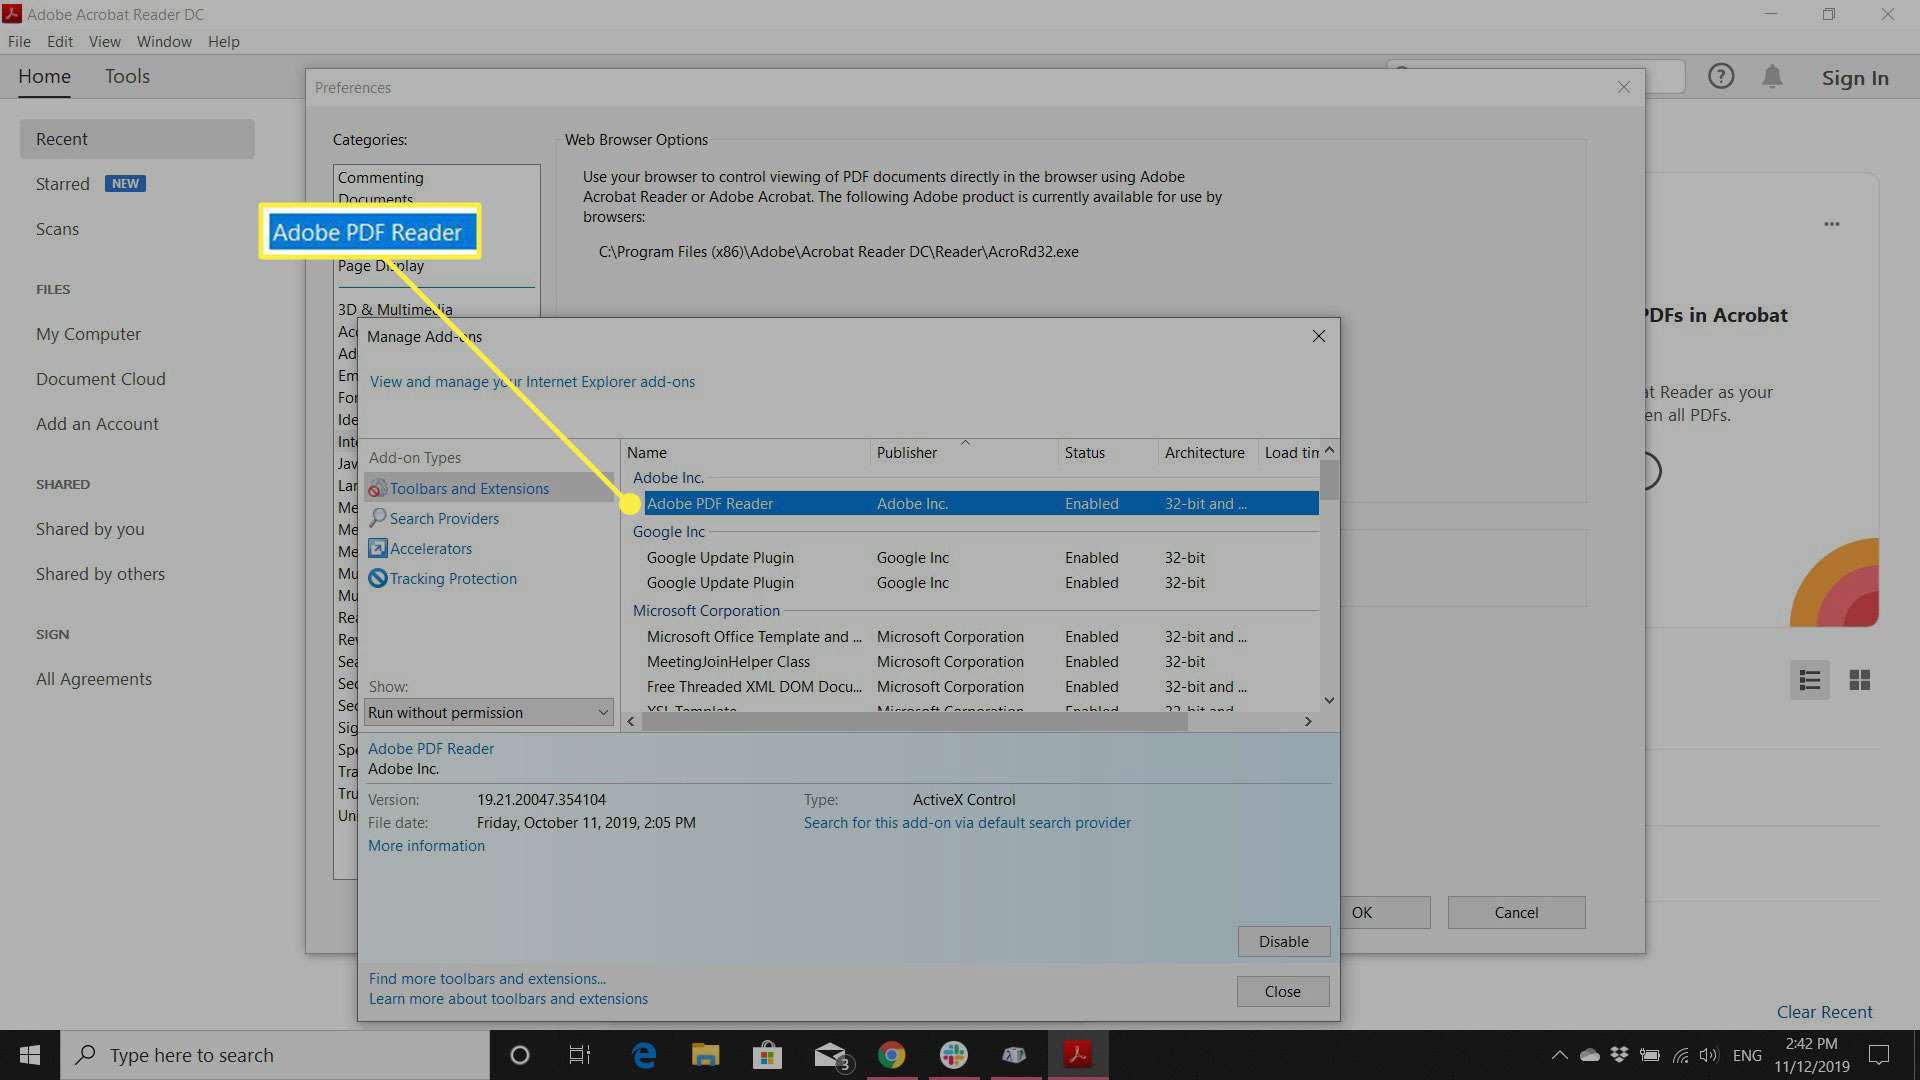Open Document Cloud in sidebar

pos(101,379)
